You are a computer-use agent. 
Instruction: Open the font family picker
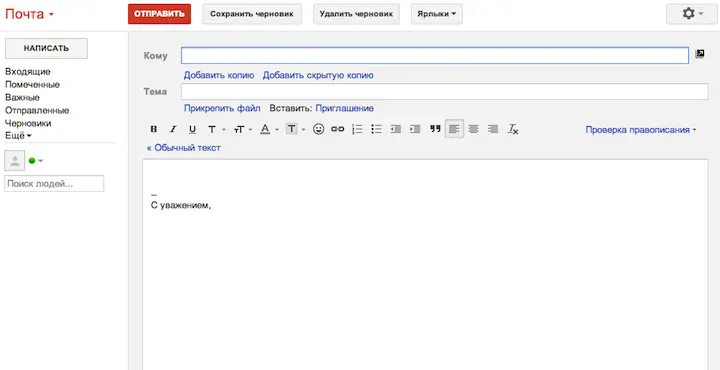click(216, 129)
